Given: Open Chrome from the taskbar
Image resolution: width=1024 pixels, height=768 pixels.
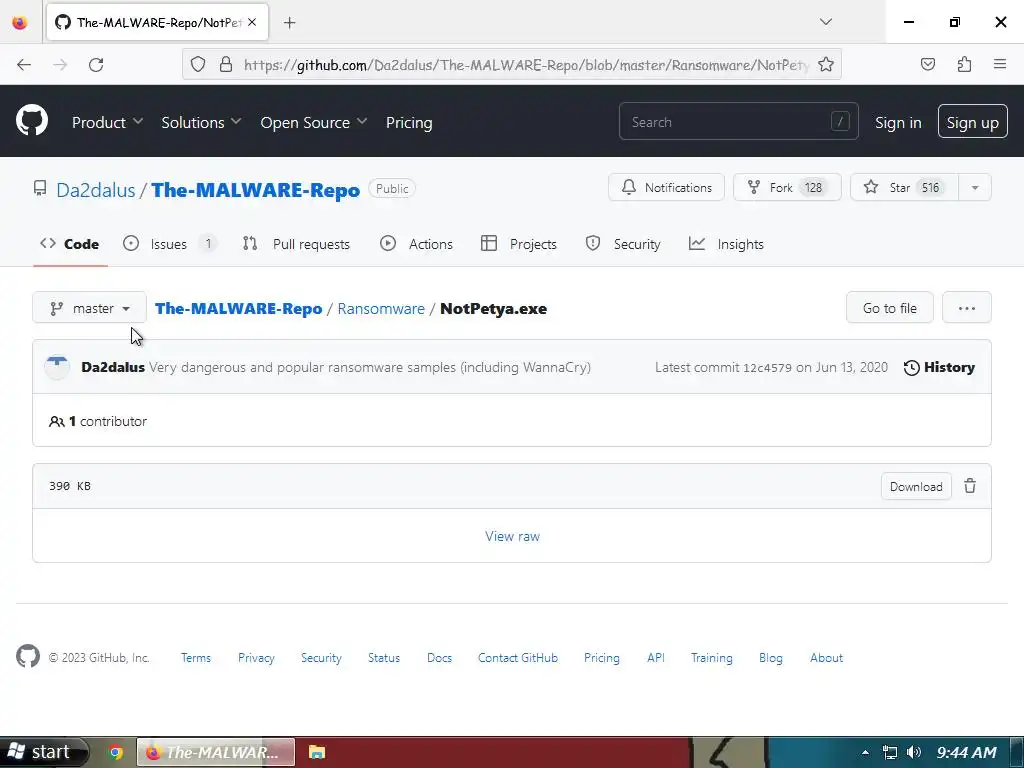Looking at the screenshot, I should 116,752.
